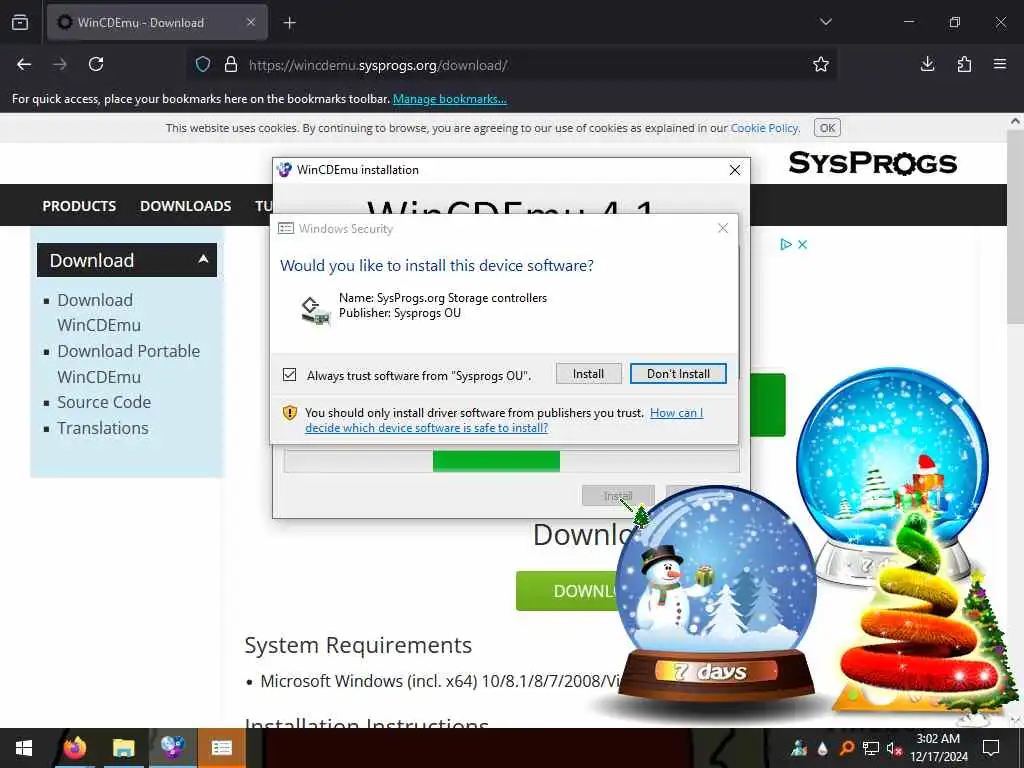Close the WinCDEmu - Download tab

[251, 22]
